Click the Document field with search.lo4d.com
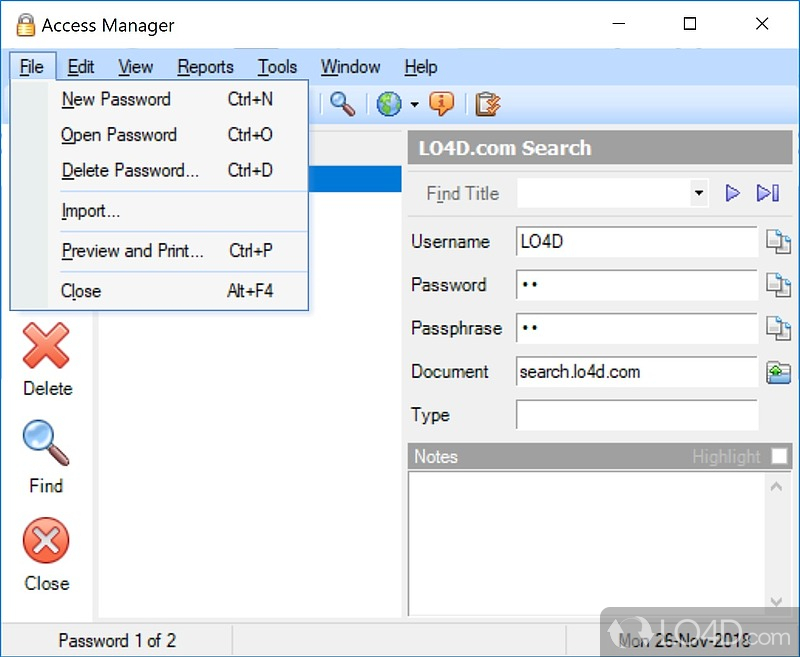 (x=637, y=372)
